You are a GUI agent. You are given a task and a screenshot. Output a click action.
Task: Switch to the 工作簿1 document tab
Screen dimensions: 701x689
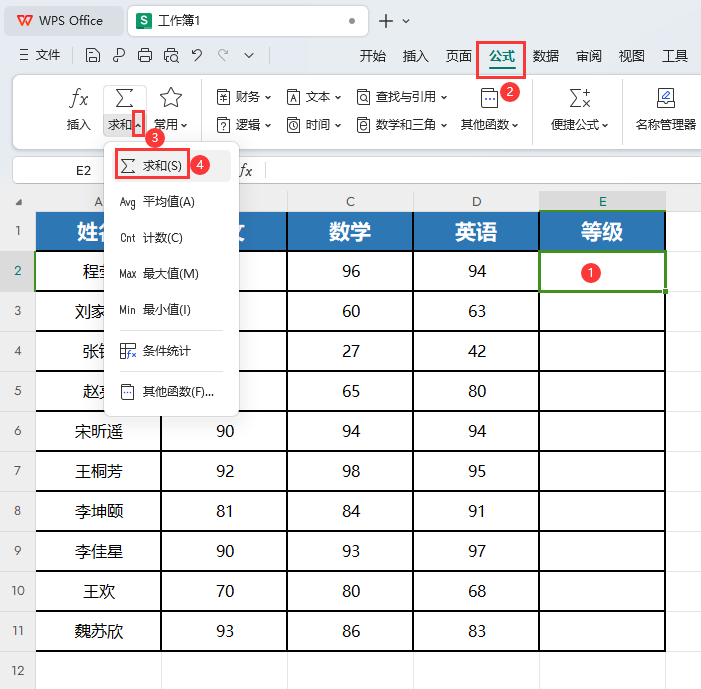tap(248, 21)
